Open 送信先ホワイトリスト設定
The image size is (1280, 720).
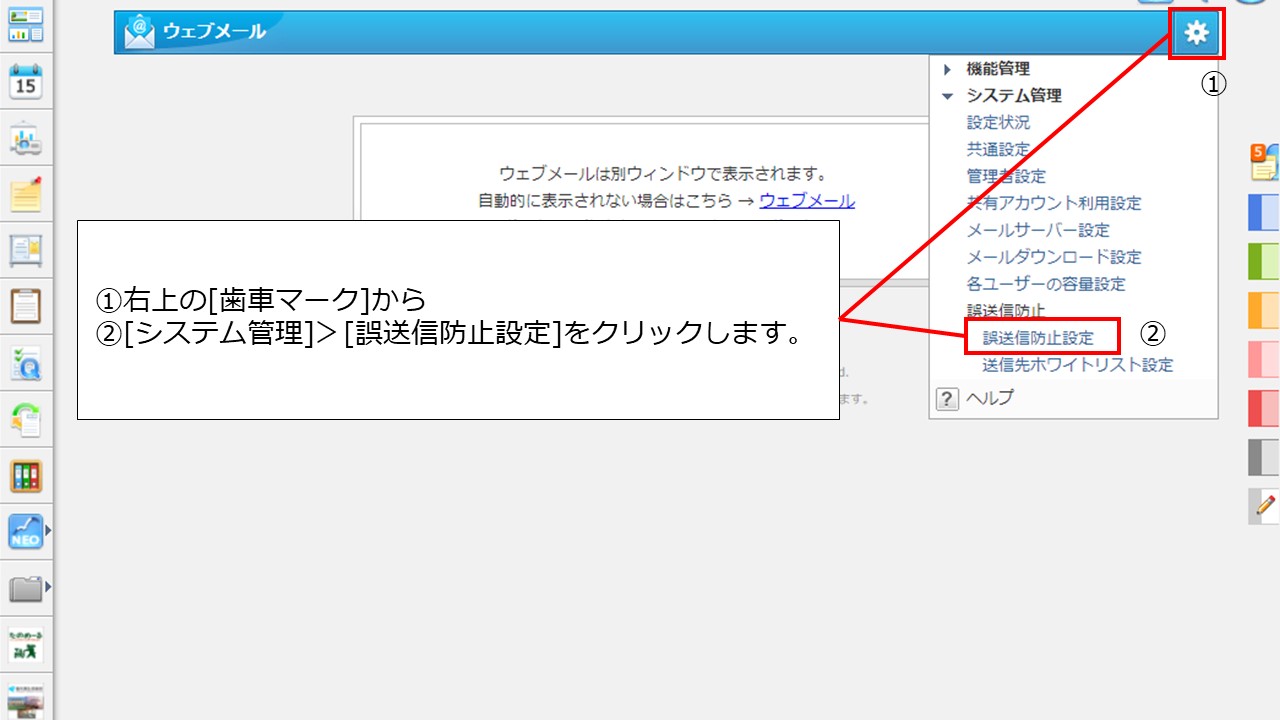point(1078,365)
